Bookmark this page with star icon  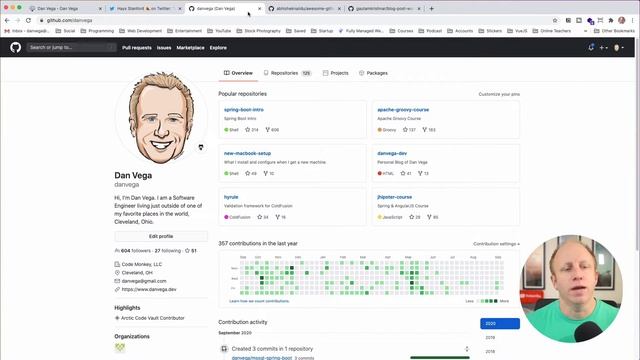555,20
